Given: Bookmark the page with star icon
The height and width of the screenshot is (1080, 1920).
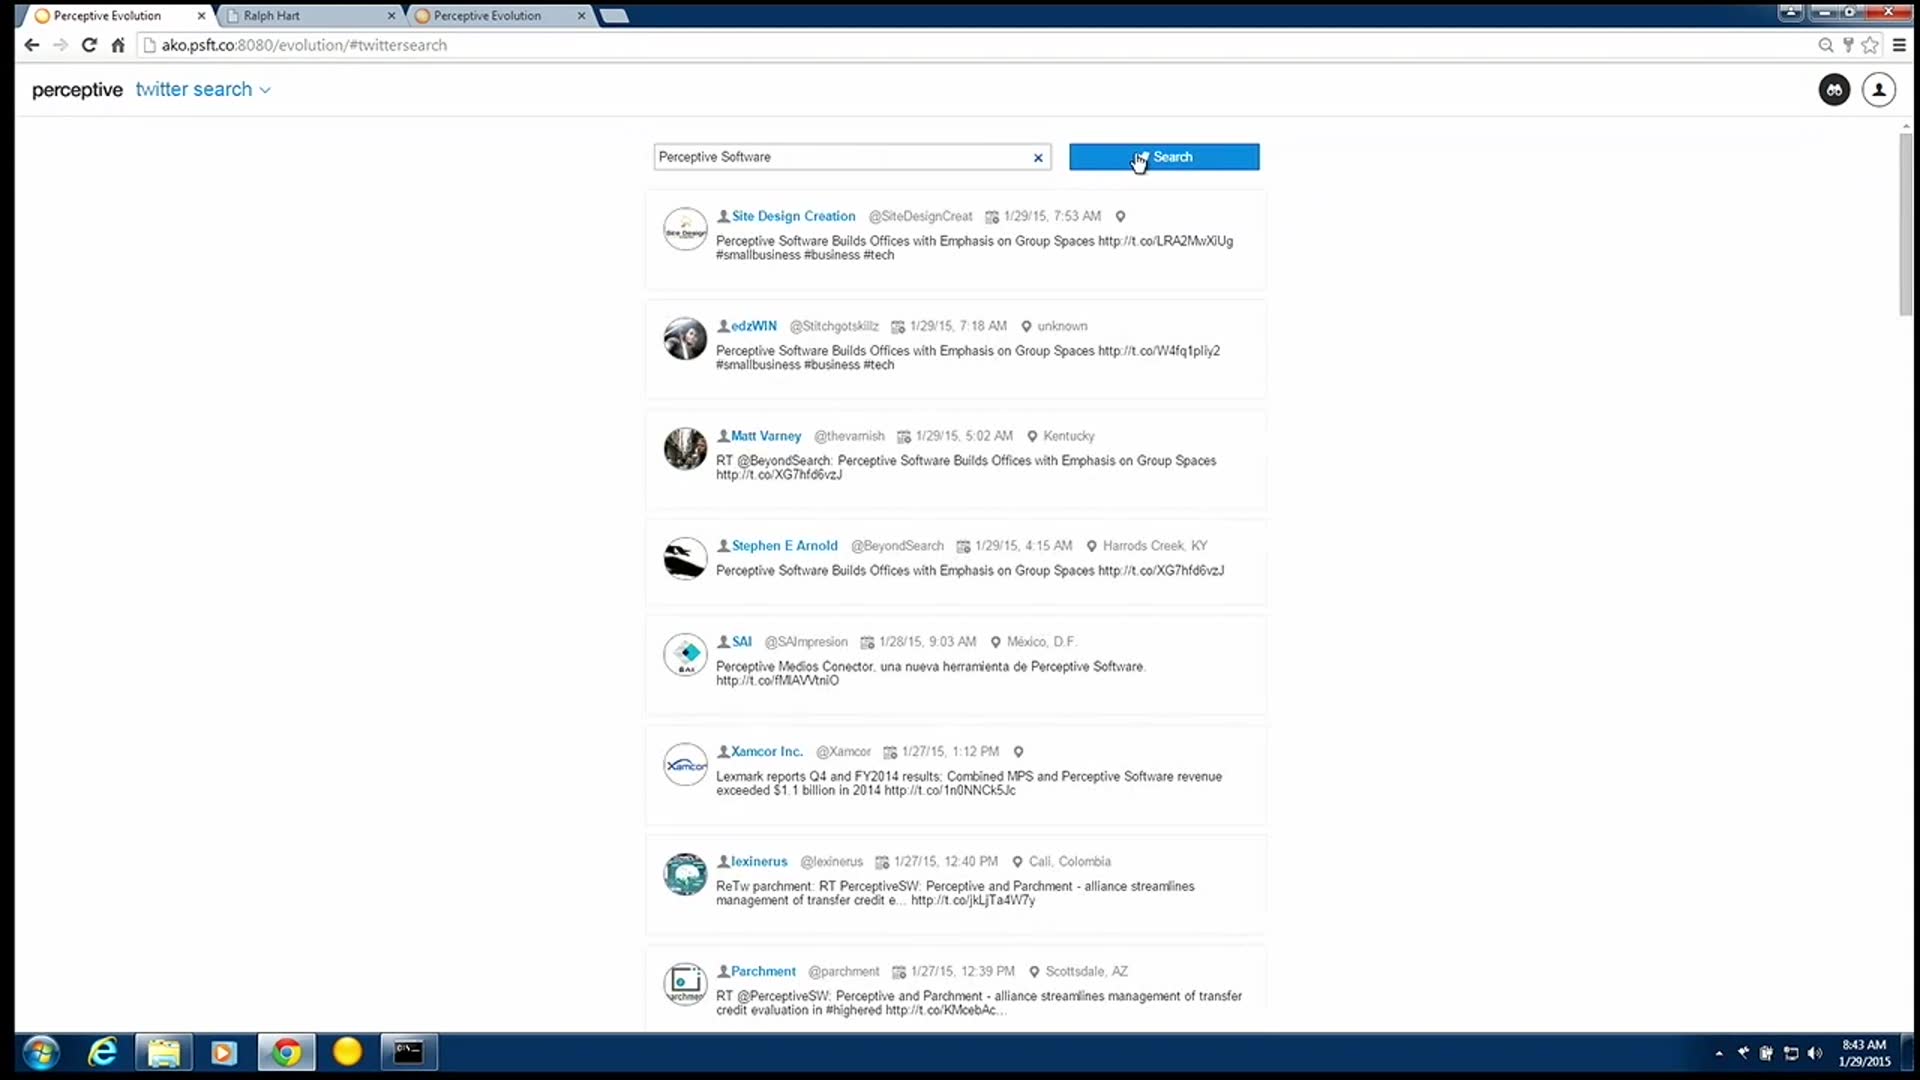Looking at the screenshot, I should click(x=1870, y=45).
